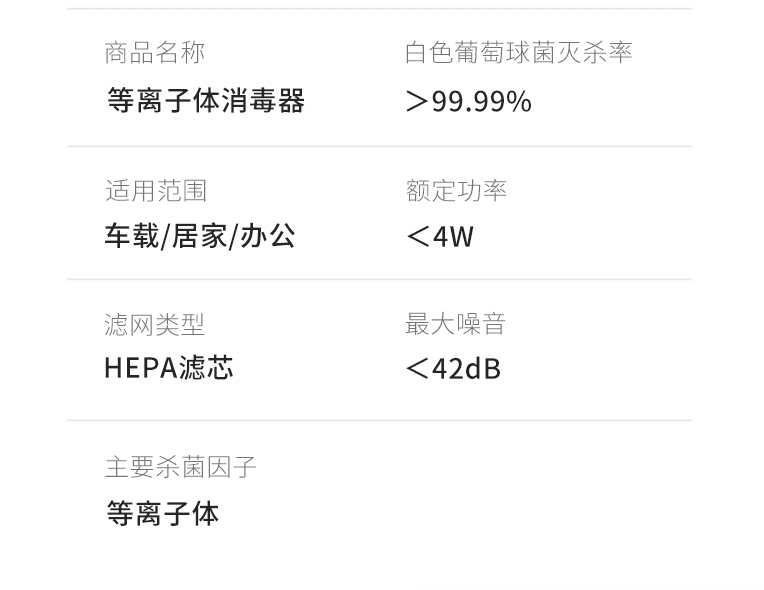The image size is (764, 590).
Task: Select the 等离子体消毒器 product name text
Action: click(206, 101)
